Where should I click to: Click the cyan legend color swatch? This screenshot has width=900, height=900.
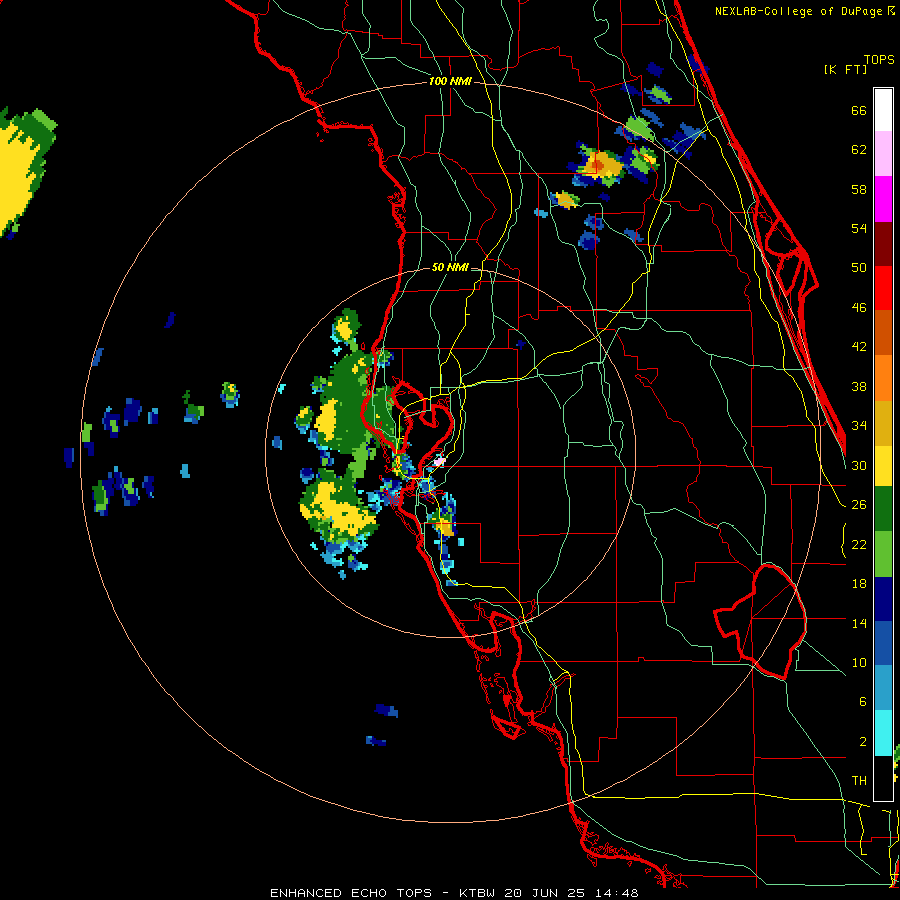pos(883,733)
